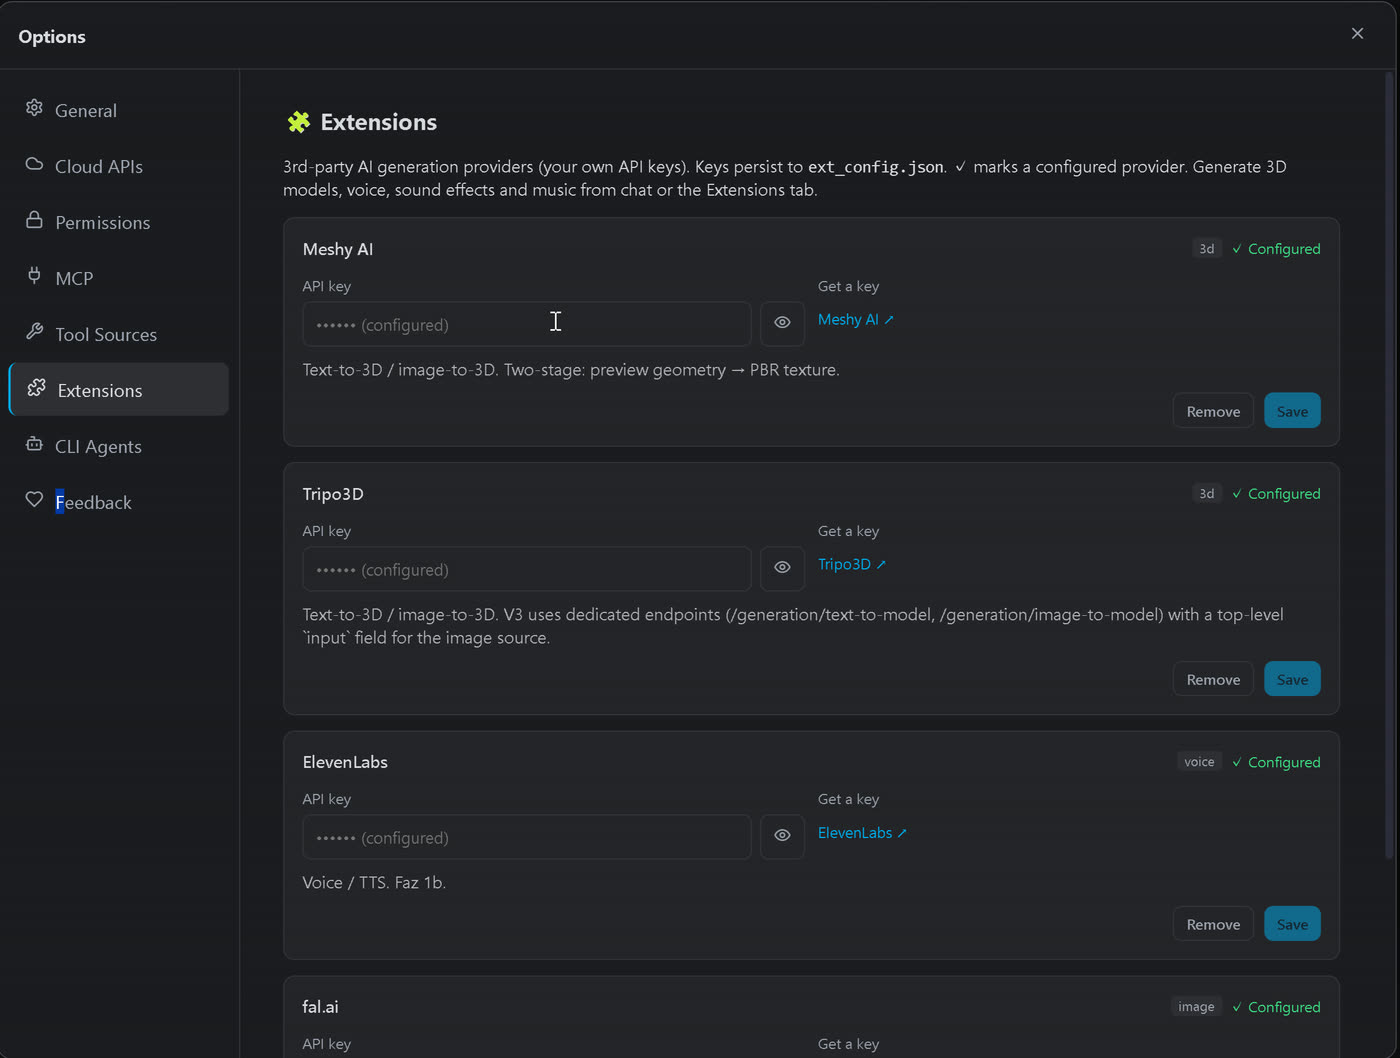1400x1058 pixels.
Task: Open the Cloud APIs settings page
Action: coord(118,166)
